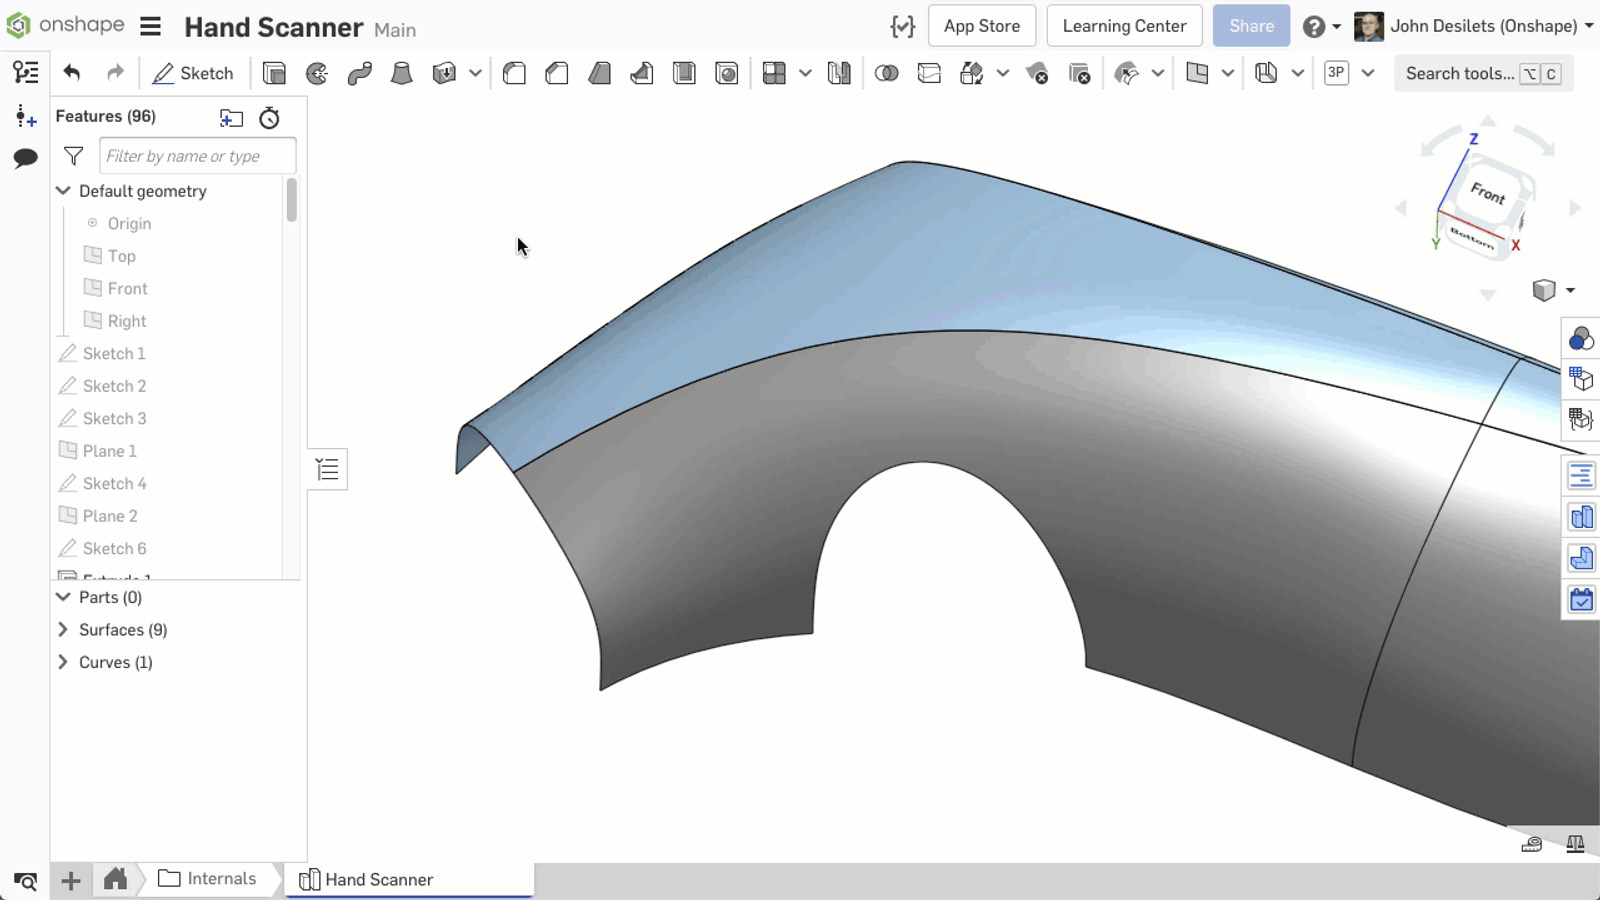The image size is (1600, 900).
Task: Click the Boolean tool icon
Action: (886, 73)
